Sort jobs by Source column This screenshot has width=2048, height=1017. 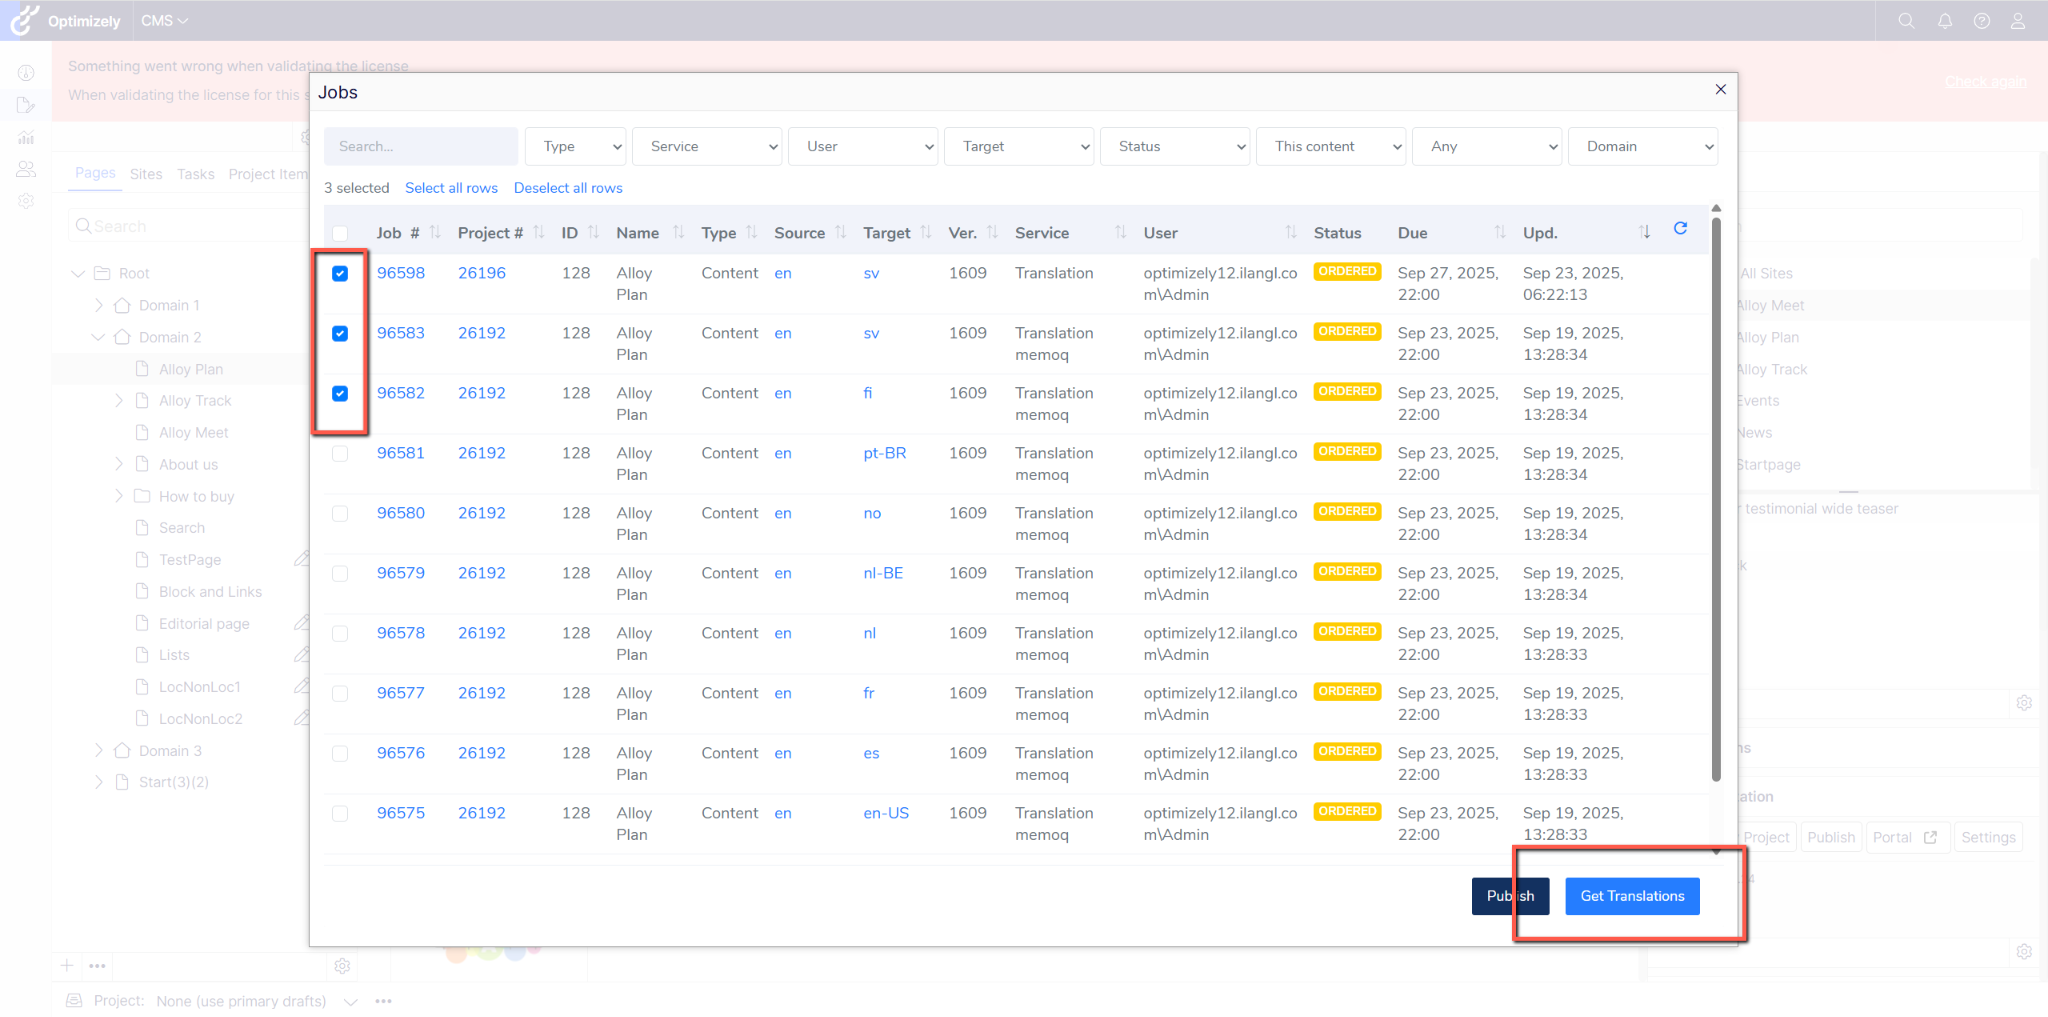click(841, 233)
